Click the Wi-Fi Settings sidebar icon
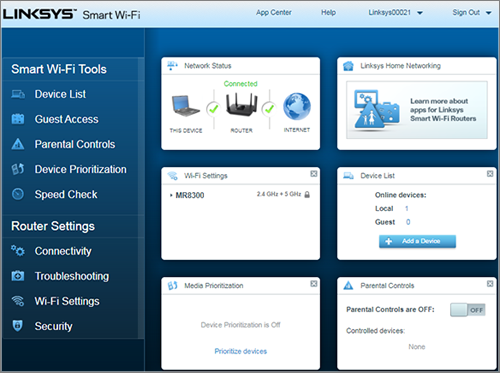 coord(18,301)
